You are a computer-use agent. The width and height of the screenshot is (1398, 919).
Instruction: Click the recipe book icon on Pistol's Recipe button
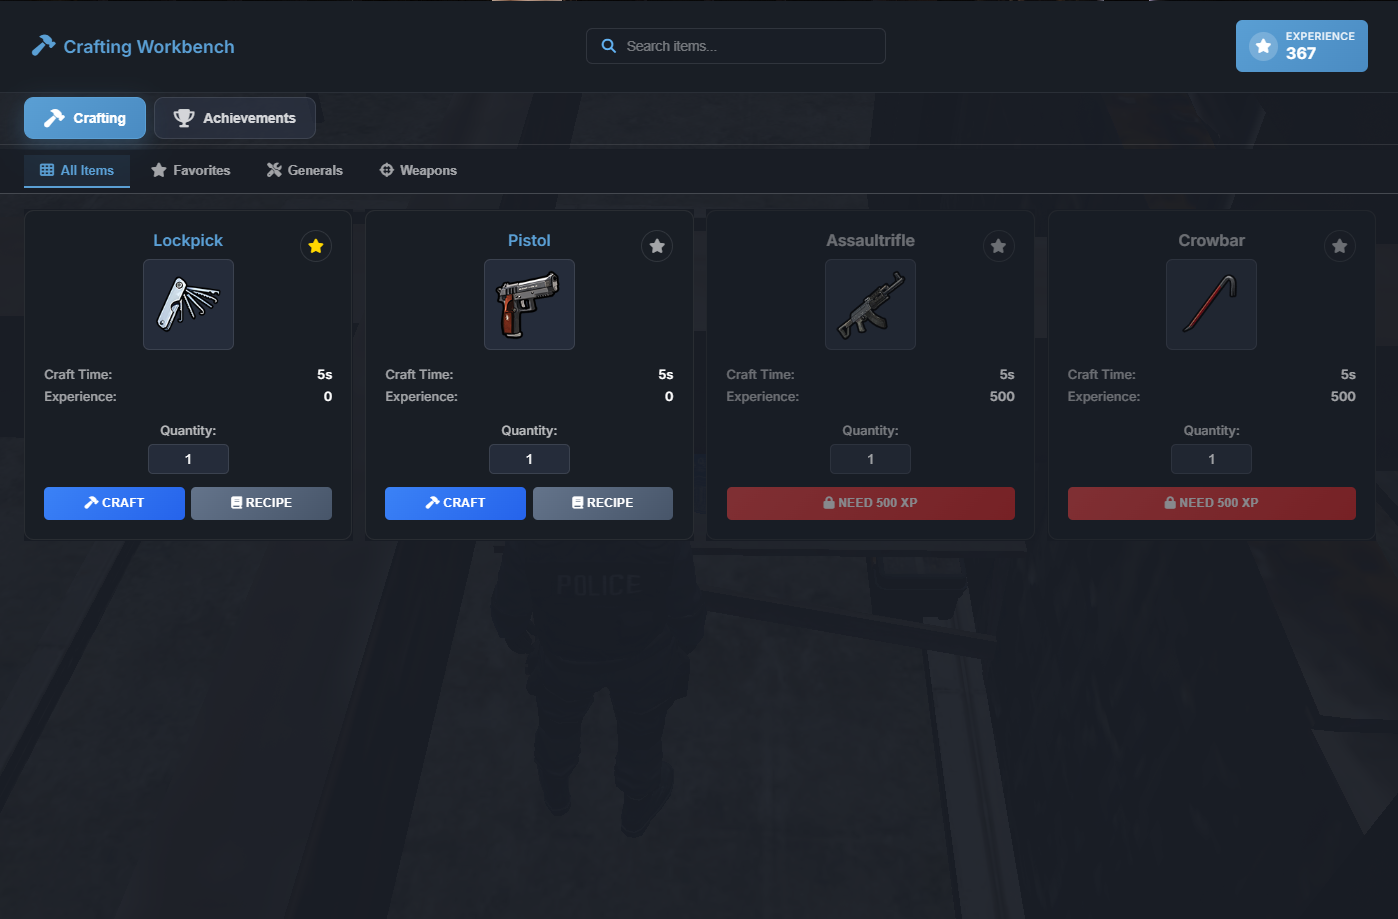(x=576, y=503)
